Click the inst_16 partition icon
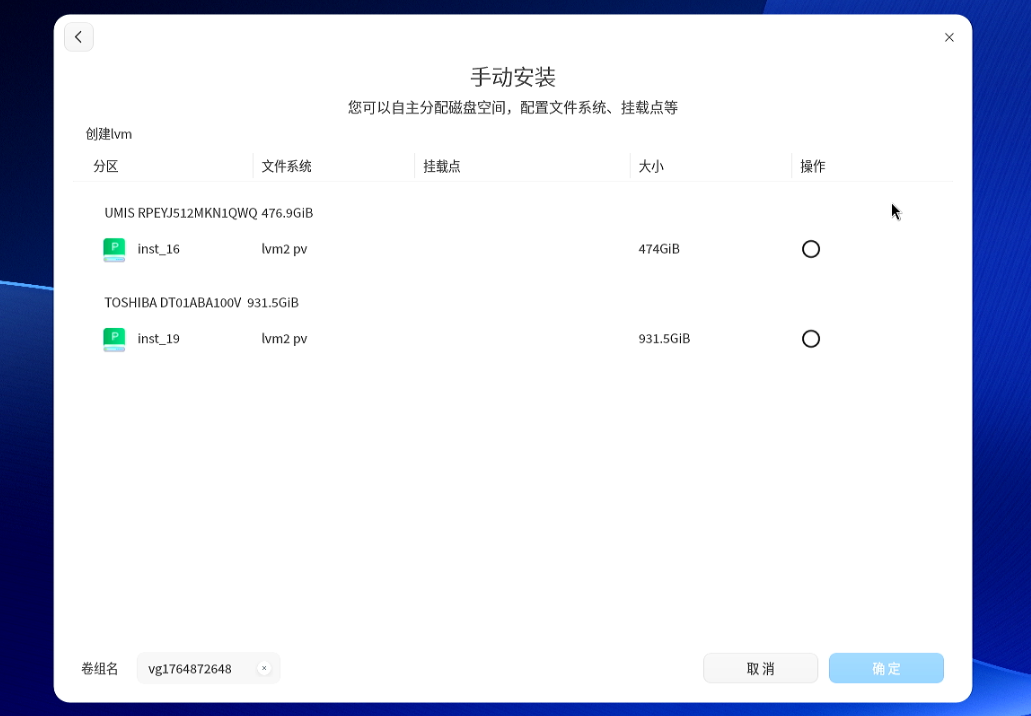 click(x=114, y=250)
